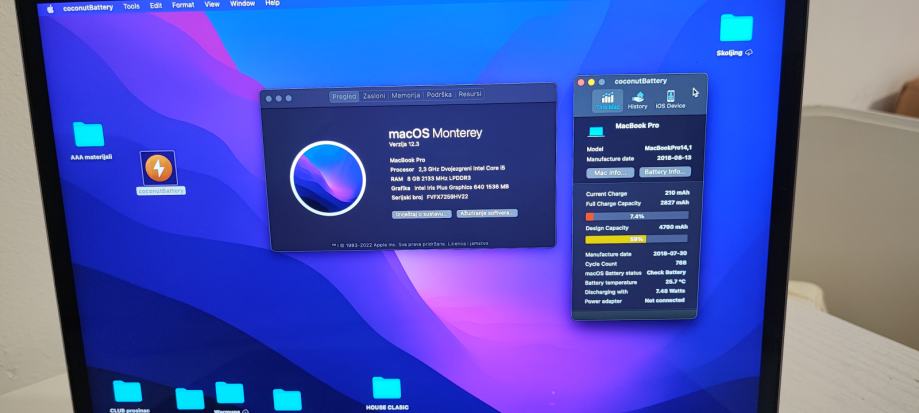Click the coconutBattery window title bar text
This screenshot has height=413, width=919.
pyautogui.click(x=641, y=81)
